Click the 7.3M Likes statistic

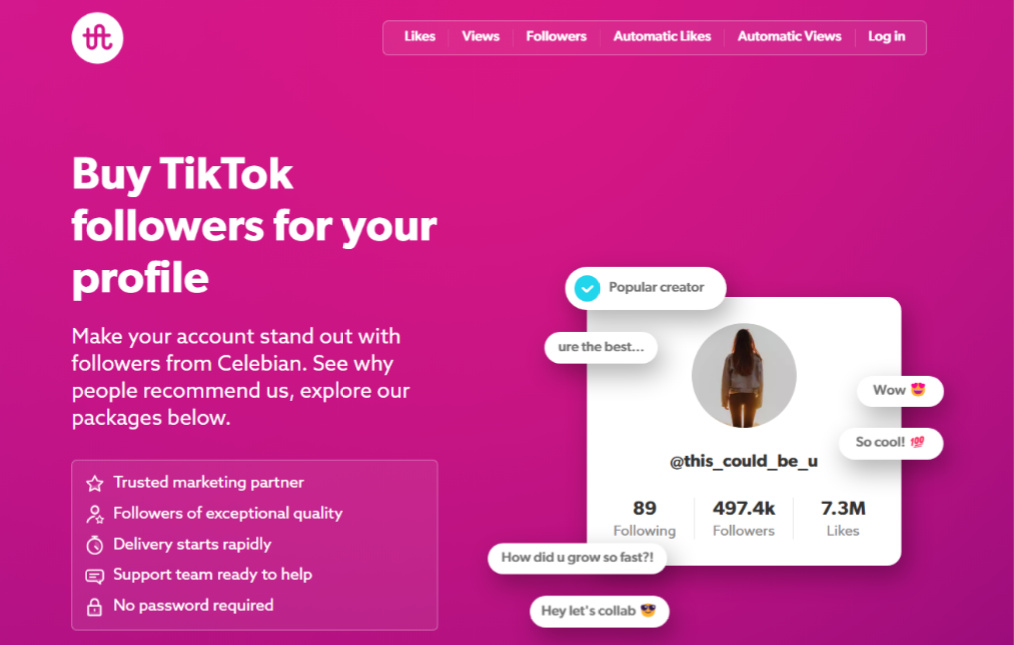843,518
